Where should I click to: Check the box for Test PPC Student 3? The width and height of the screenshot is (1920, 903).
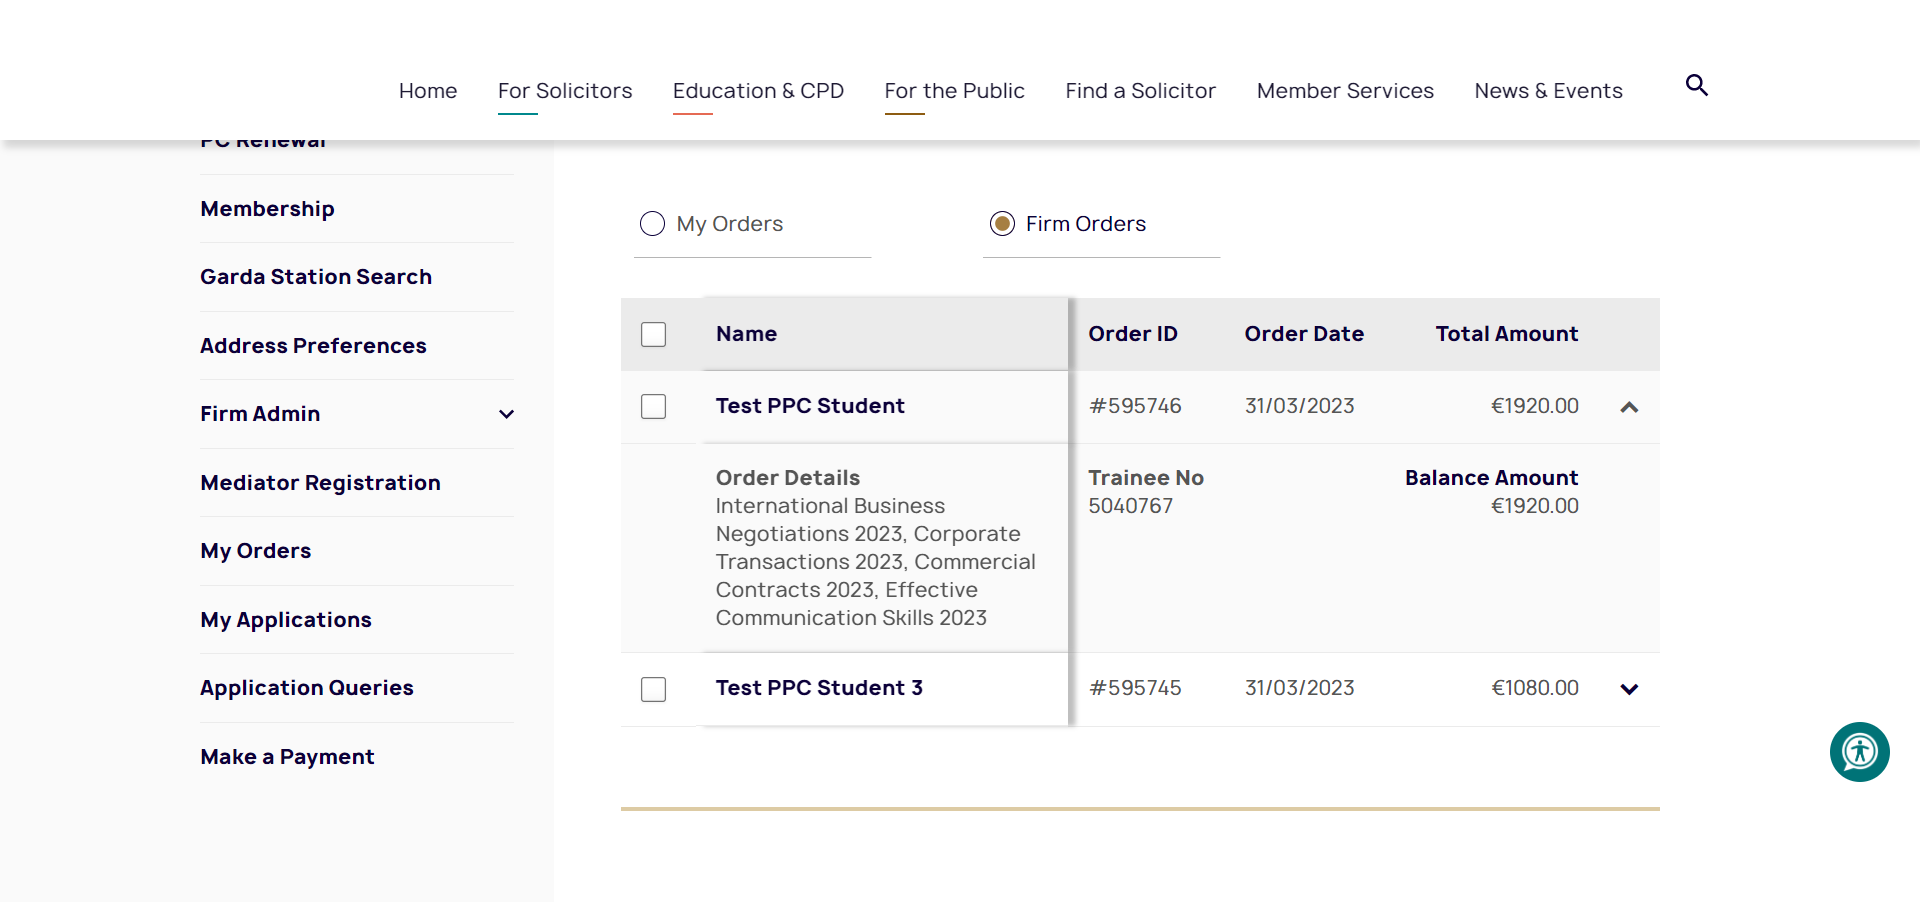pyautogui.click(x=654, y=689)
